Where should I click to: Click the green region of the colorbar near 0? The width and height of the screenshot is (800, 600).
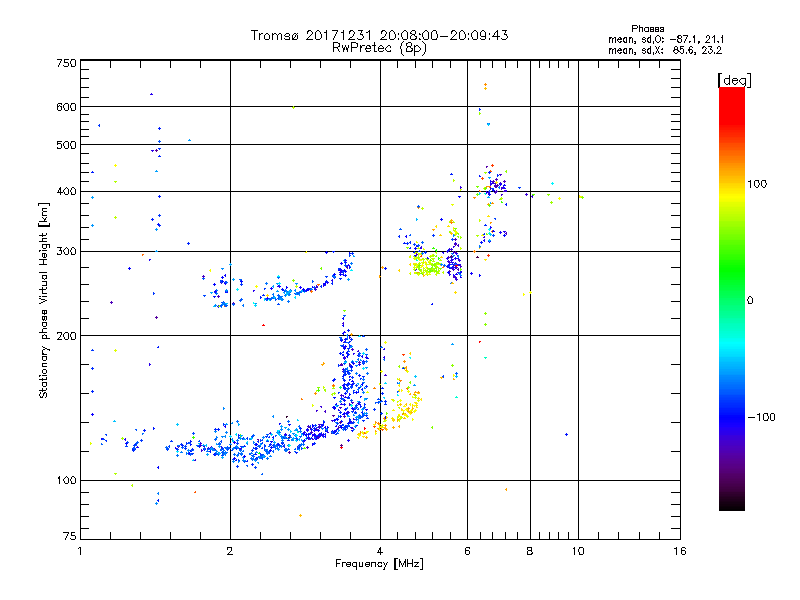tap(732, 286)
